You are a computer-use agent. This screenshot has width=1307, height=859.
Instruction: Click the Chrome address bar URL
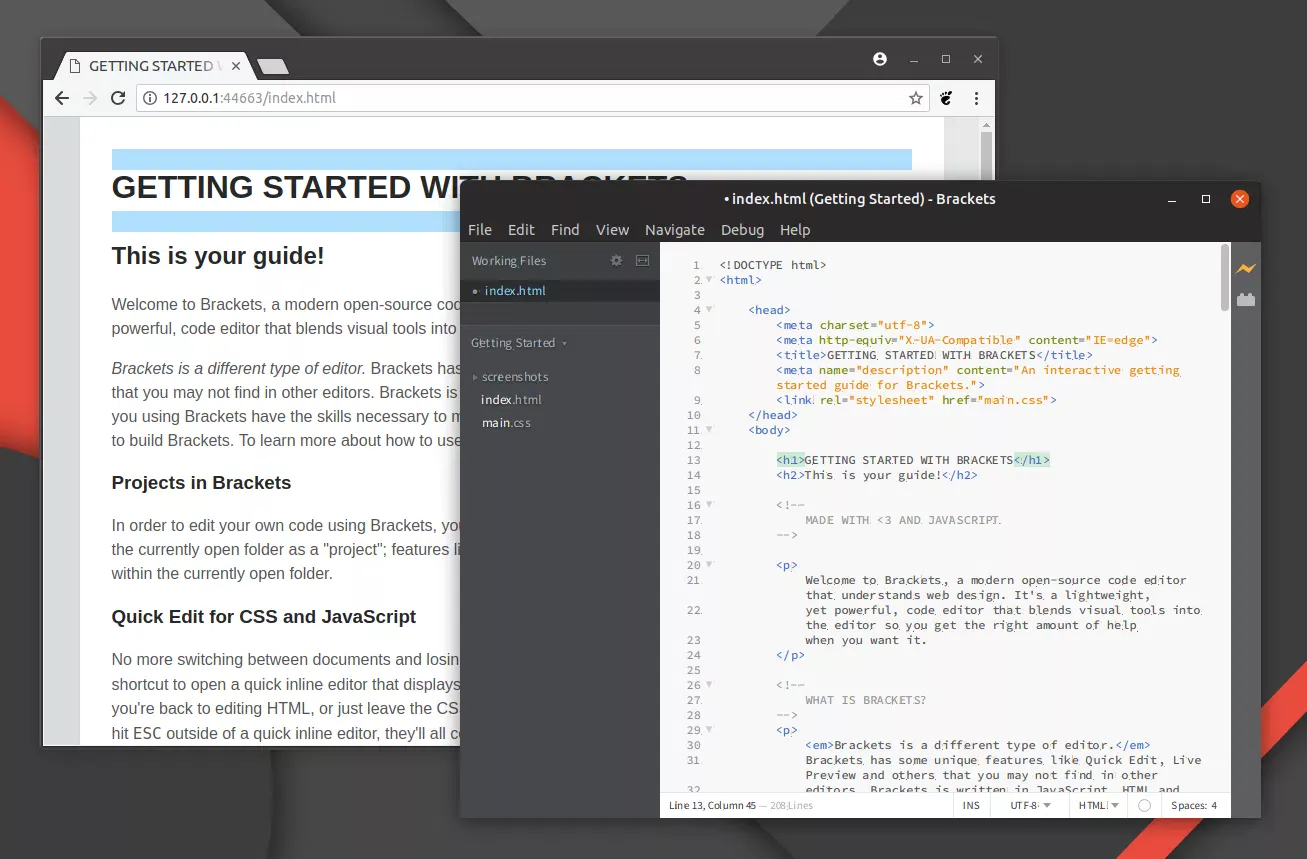pos(250,98)
